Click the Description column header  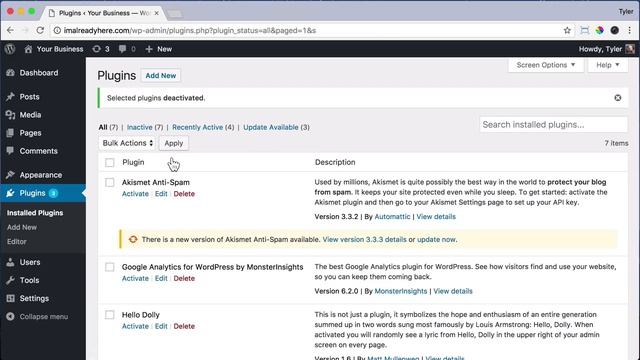[335, 162]
